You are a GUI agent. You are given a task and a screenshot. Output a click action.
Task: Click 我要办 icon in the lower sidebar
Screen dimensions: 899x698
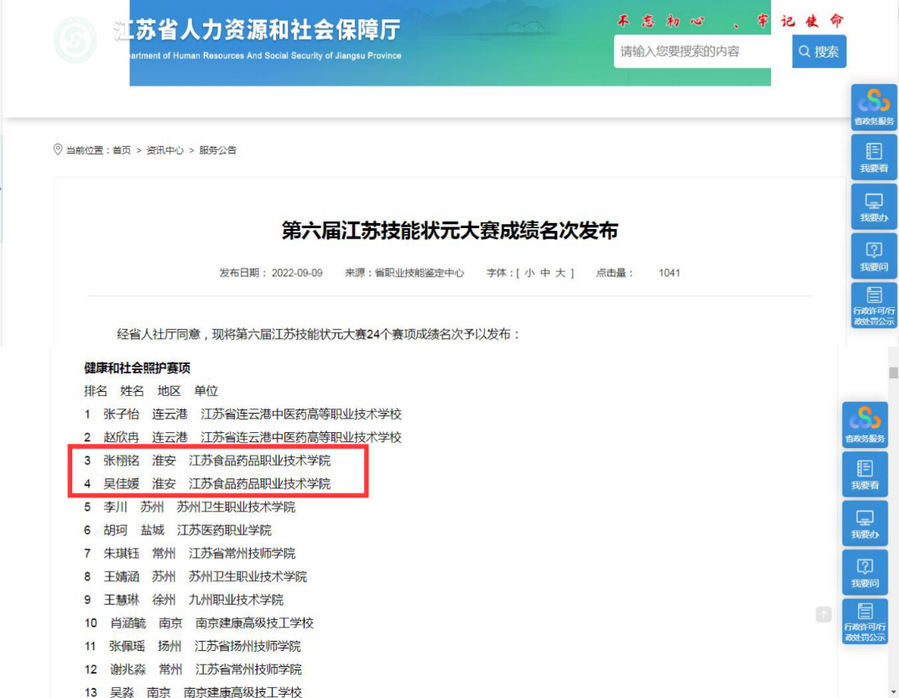click(x=864, y=523)
